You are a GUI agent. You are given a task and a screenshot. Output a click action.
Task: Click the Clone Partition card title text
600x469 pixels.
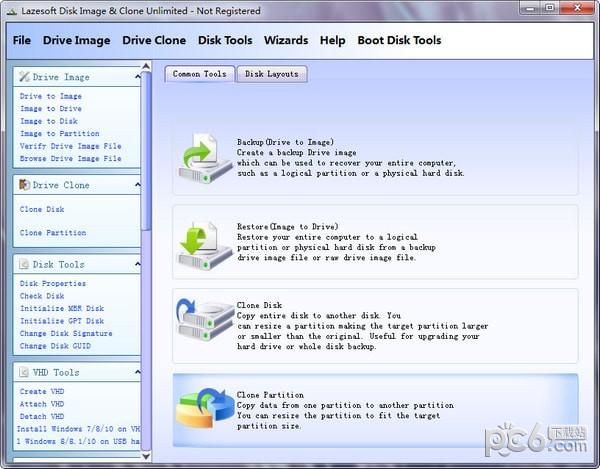[x=270, y=395]
